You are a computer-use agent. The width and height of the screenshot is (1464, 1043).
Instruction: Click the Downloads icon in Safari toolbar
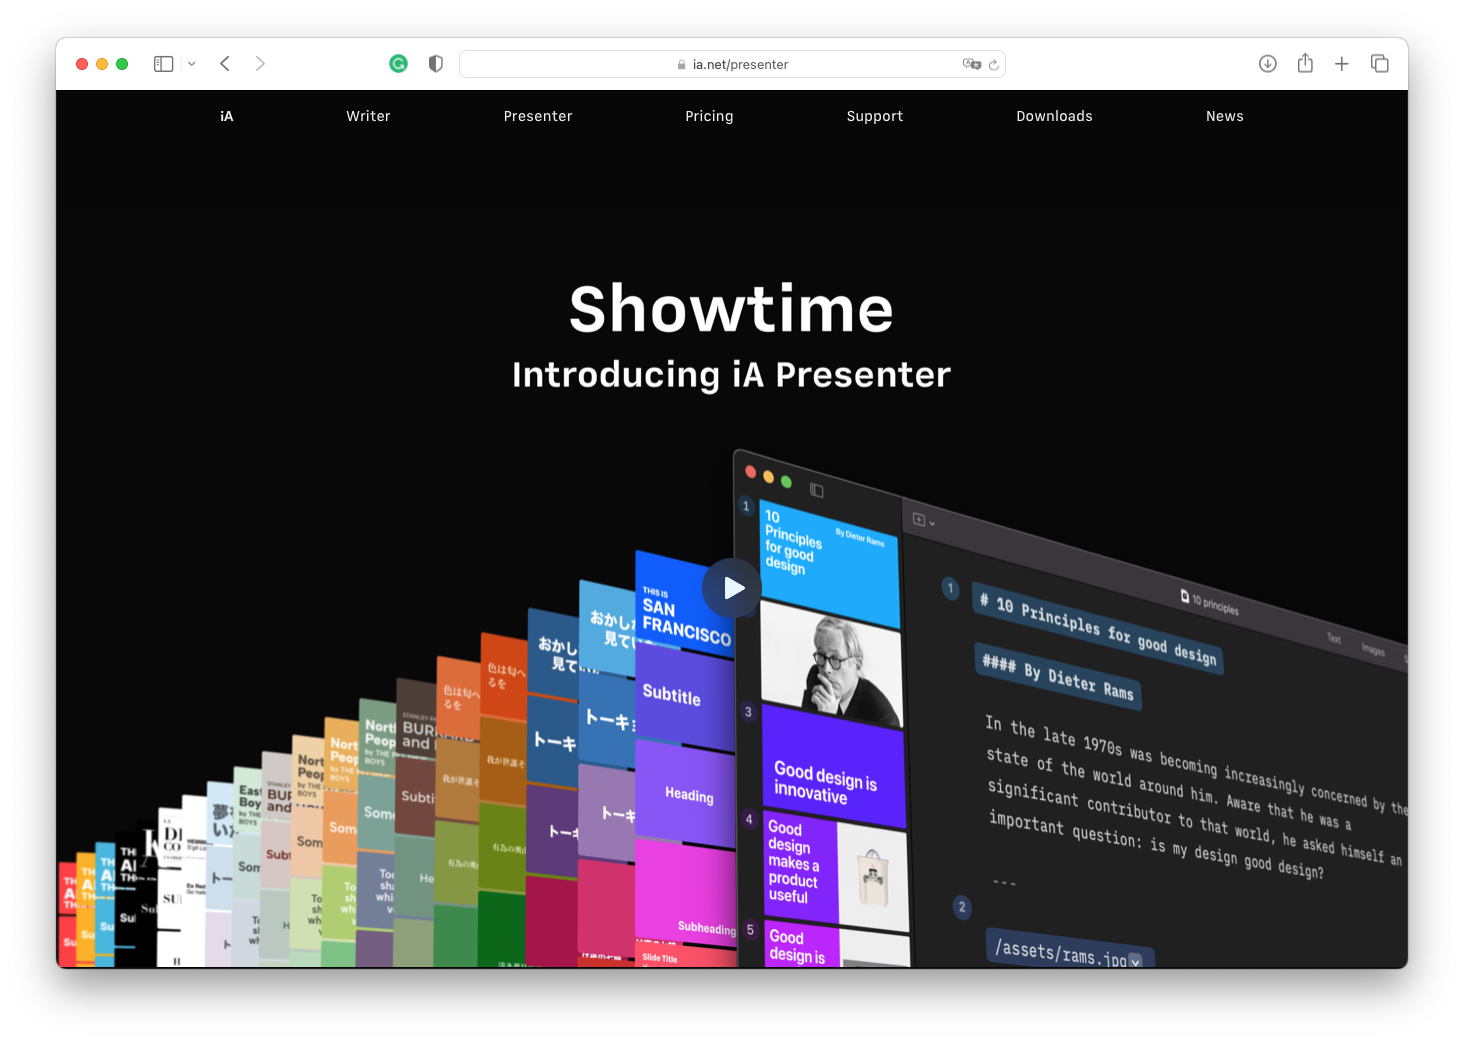pyautogui.click(x=1267, y=63)
